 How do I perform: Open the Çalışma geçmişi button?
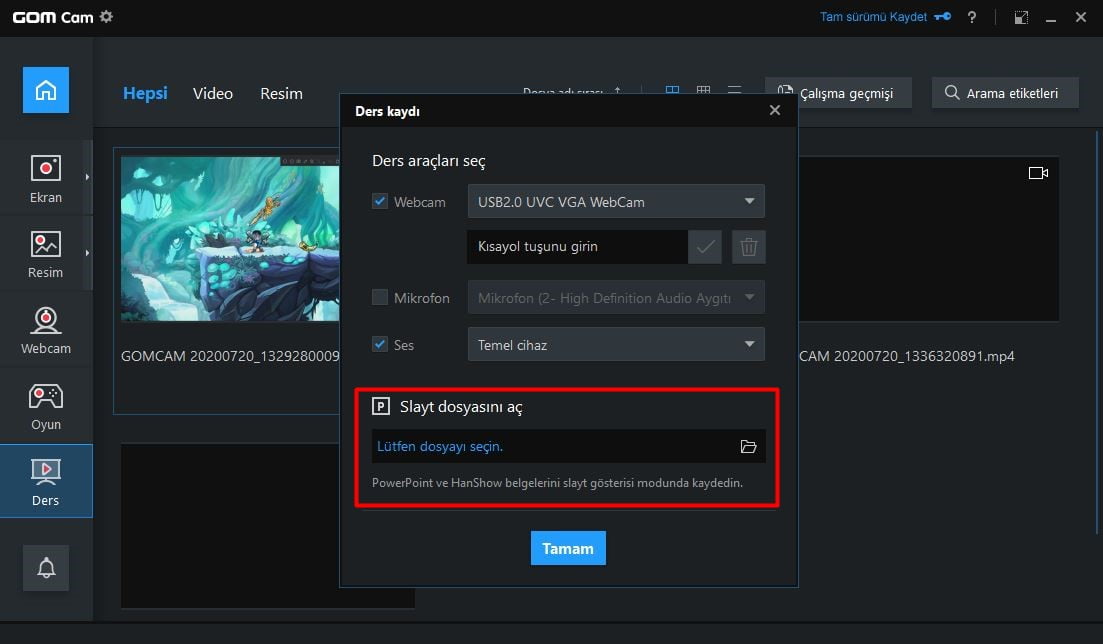click(838, 93)
